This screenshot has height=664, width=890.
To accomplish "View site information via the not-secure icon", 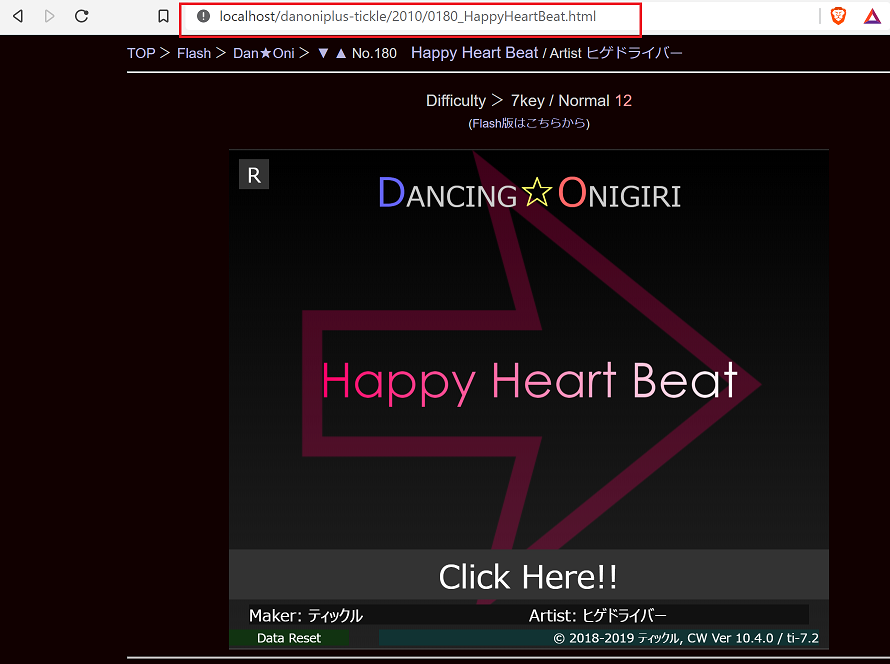I will 203,16.
